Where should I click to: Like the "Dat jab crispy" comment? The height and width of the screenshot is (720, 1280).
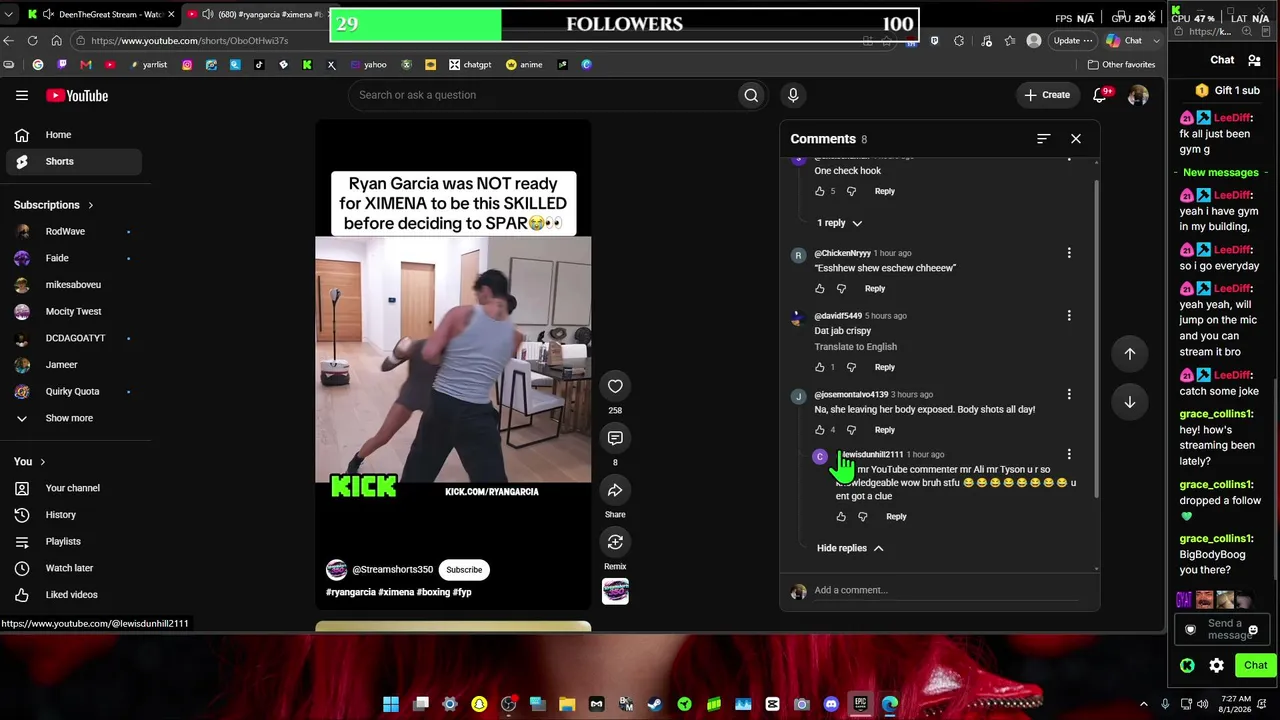click(x=820, y=367)
